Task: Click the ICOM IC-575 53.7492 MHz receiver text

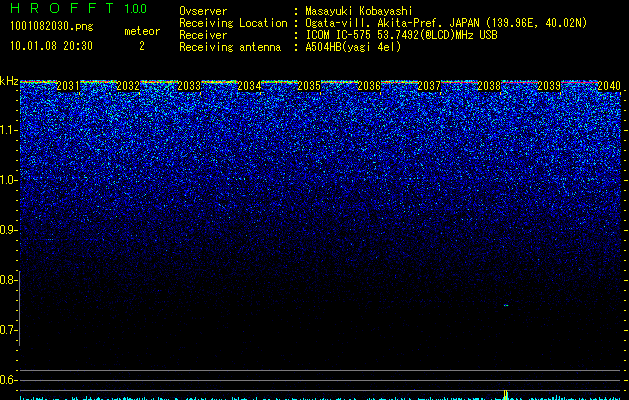Action: 401,35
